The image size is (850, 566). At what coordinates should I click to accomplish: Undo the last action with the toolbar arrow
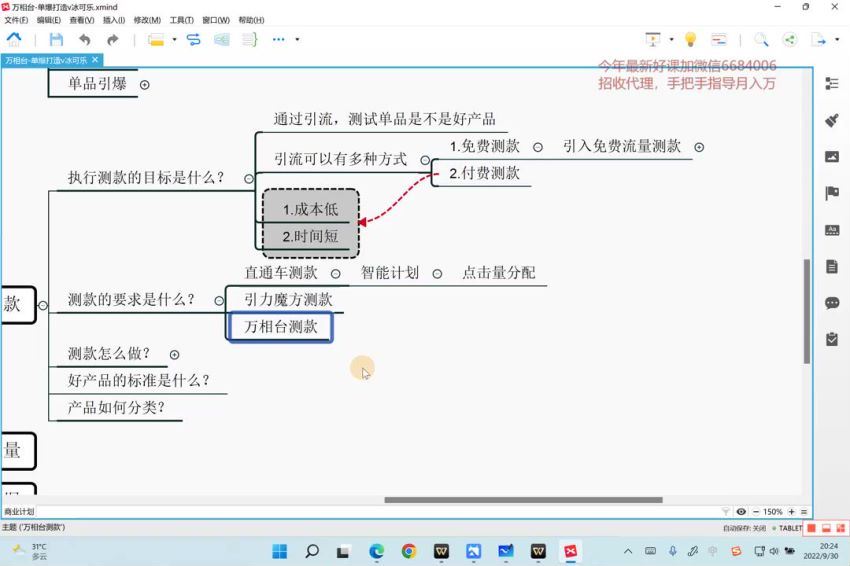[x=85, y=39]
